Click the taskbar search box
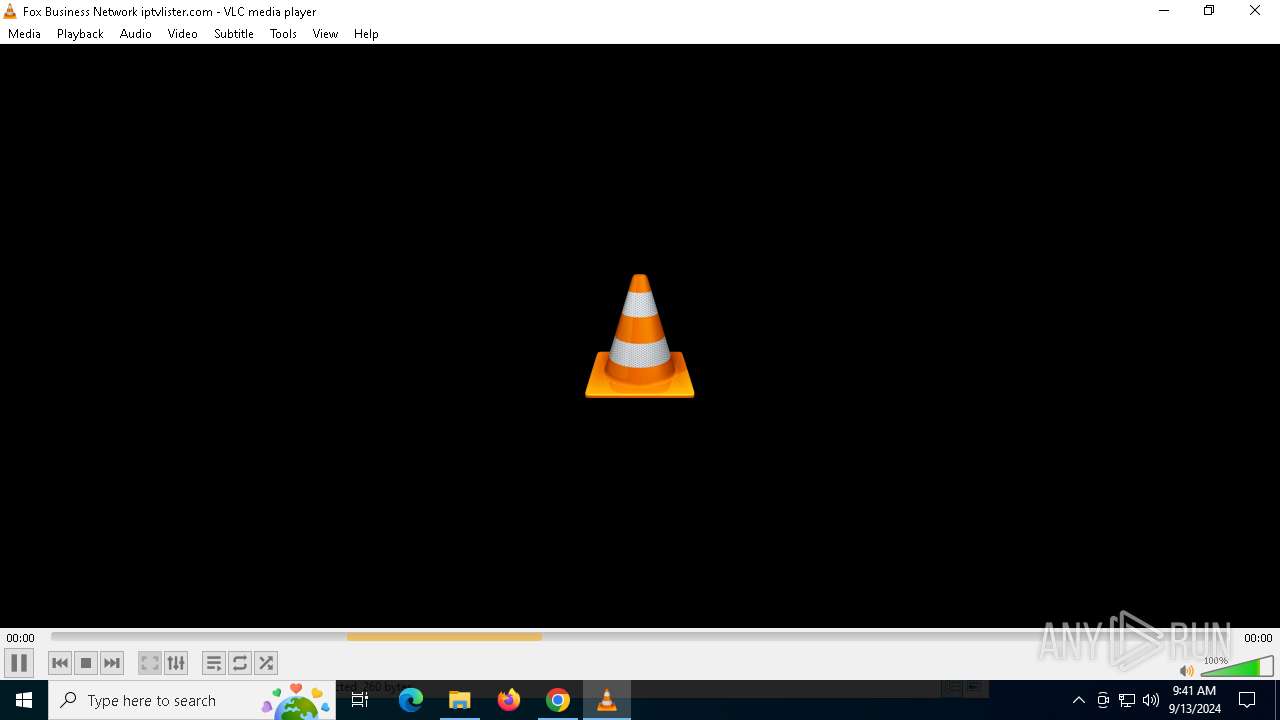 [x=192, y=700]
